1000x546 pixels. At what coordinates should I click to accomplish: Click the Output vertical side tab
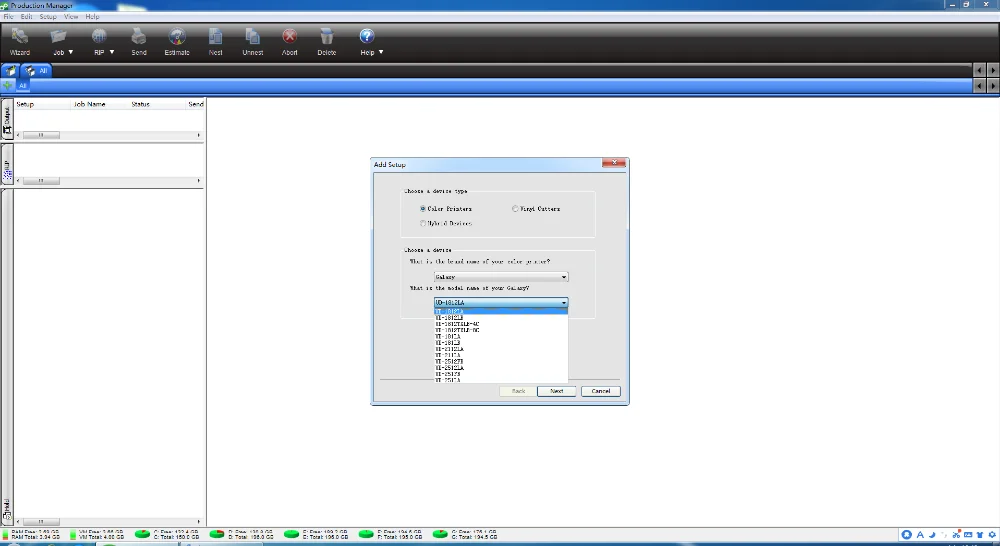[7, 120]
